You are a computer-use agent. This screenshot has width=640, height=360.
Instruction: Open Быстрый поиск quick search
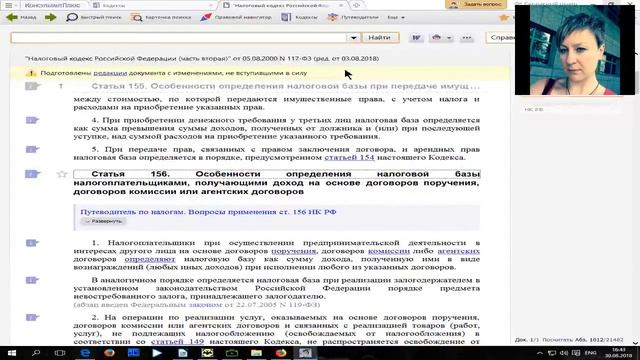(x=94, y=17)
